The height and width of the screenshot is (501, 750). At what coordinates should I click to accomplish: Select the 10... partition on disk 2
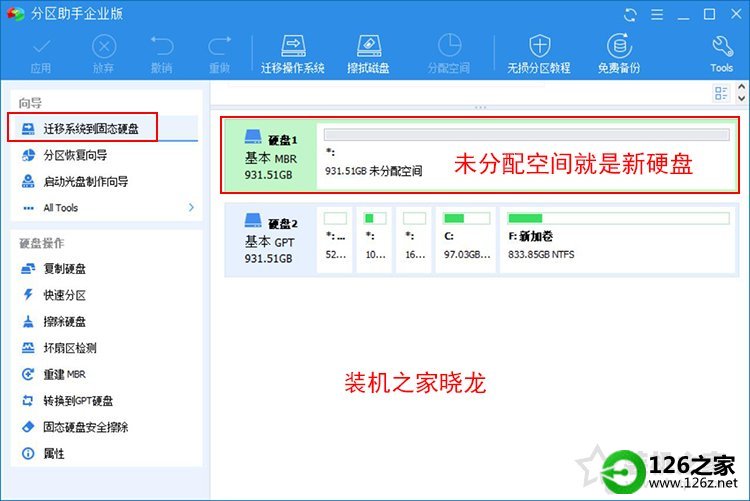coord(375,239)
